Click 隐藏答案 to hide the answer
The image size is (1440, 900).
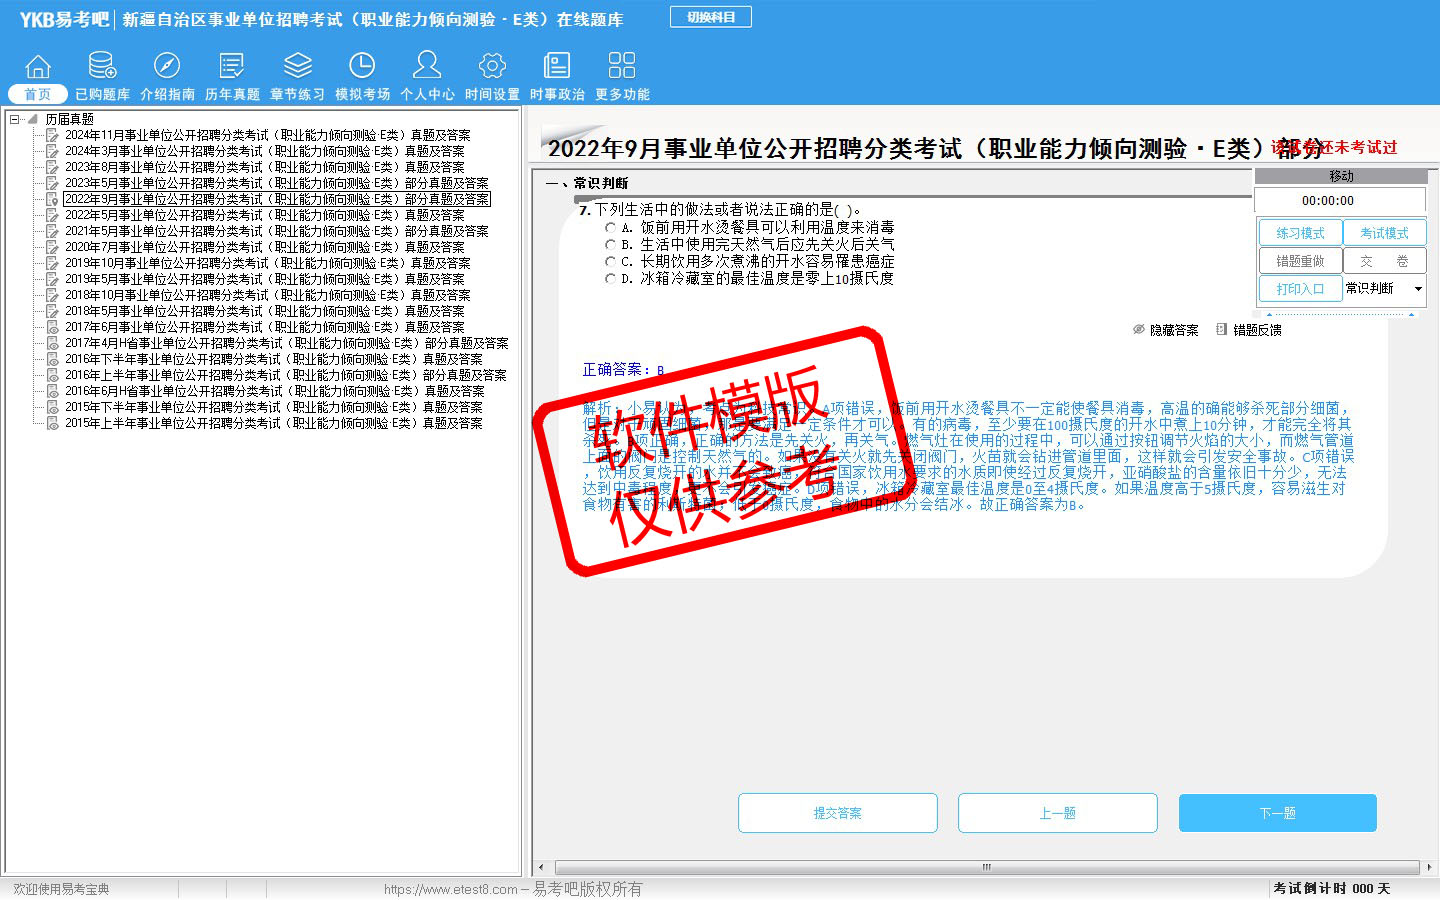(x=1166, y=330)
